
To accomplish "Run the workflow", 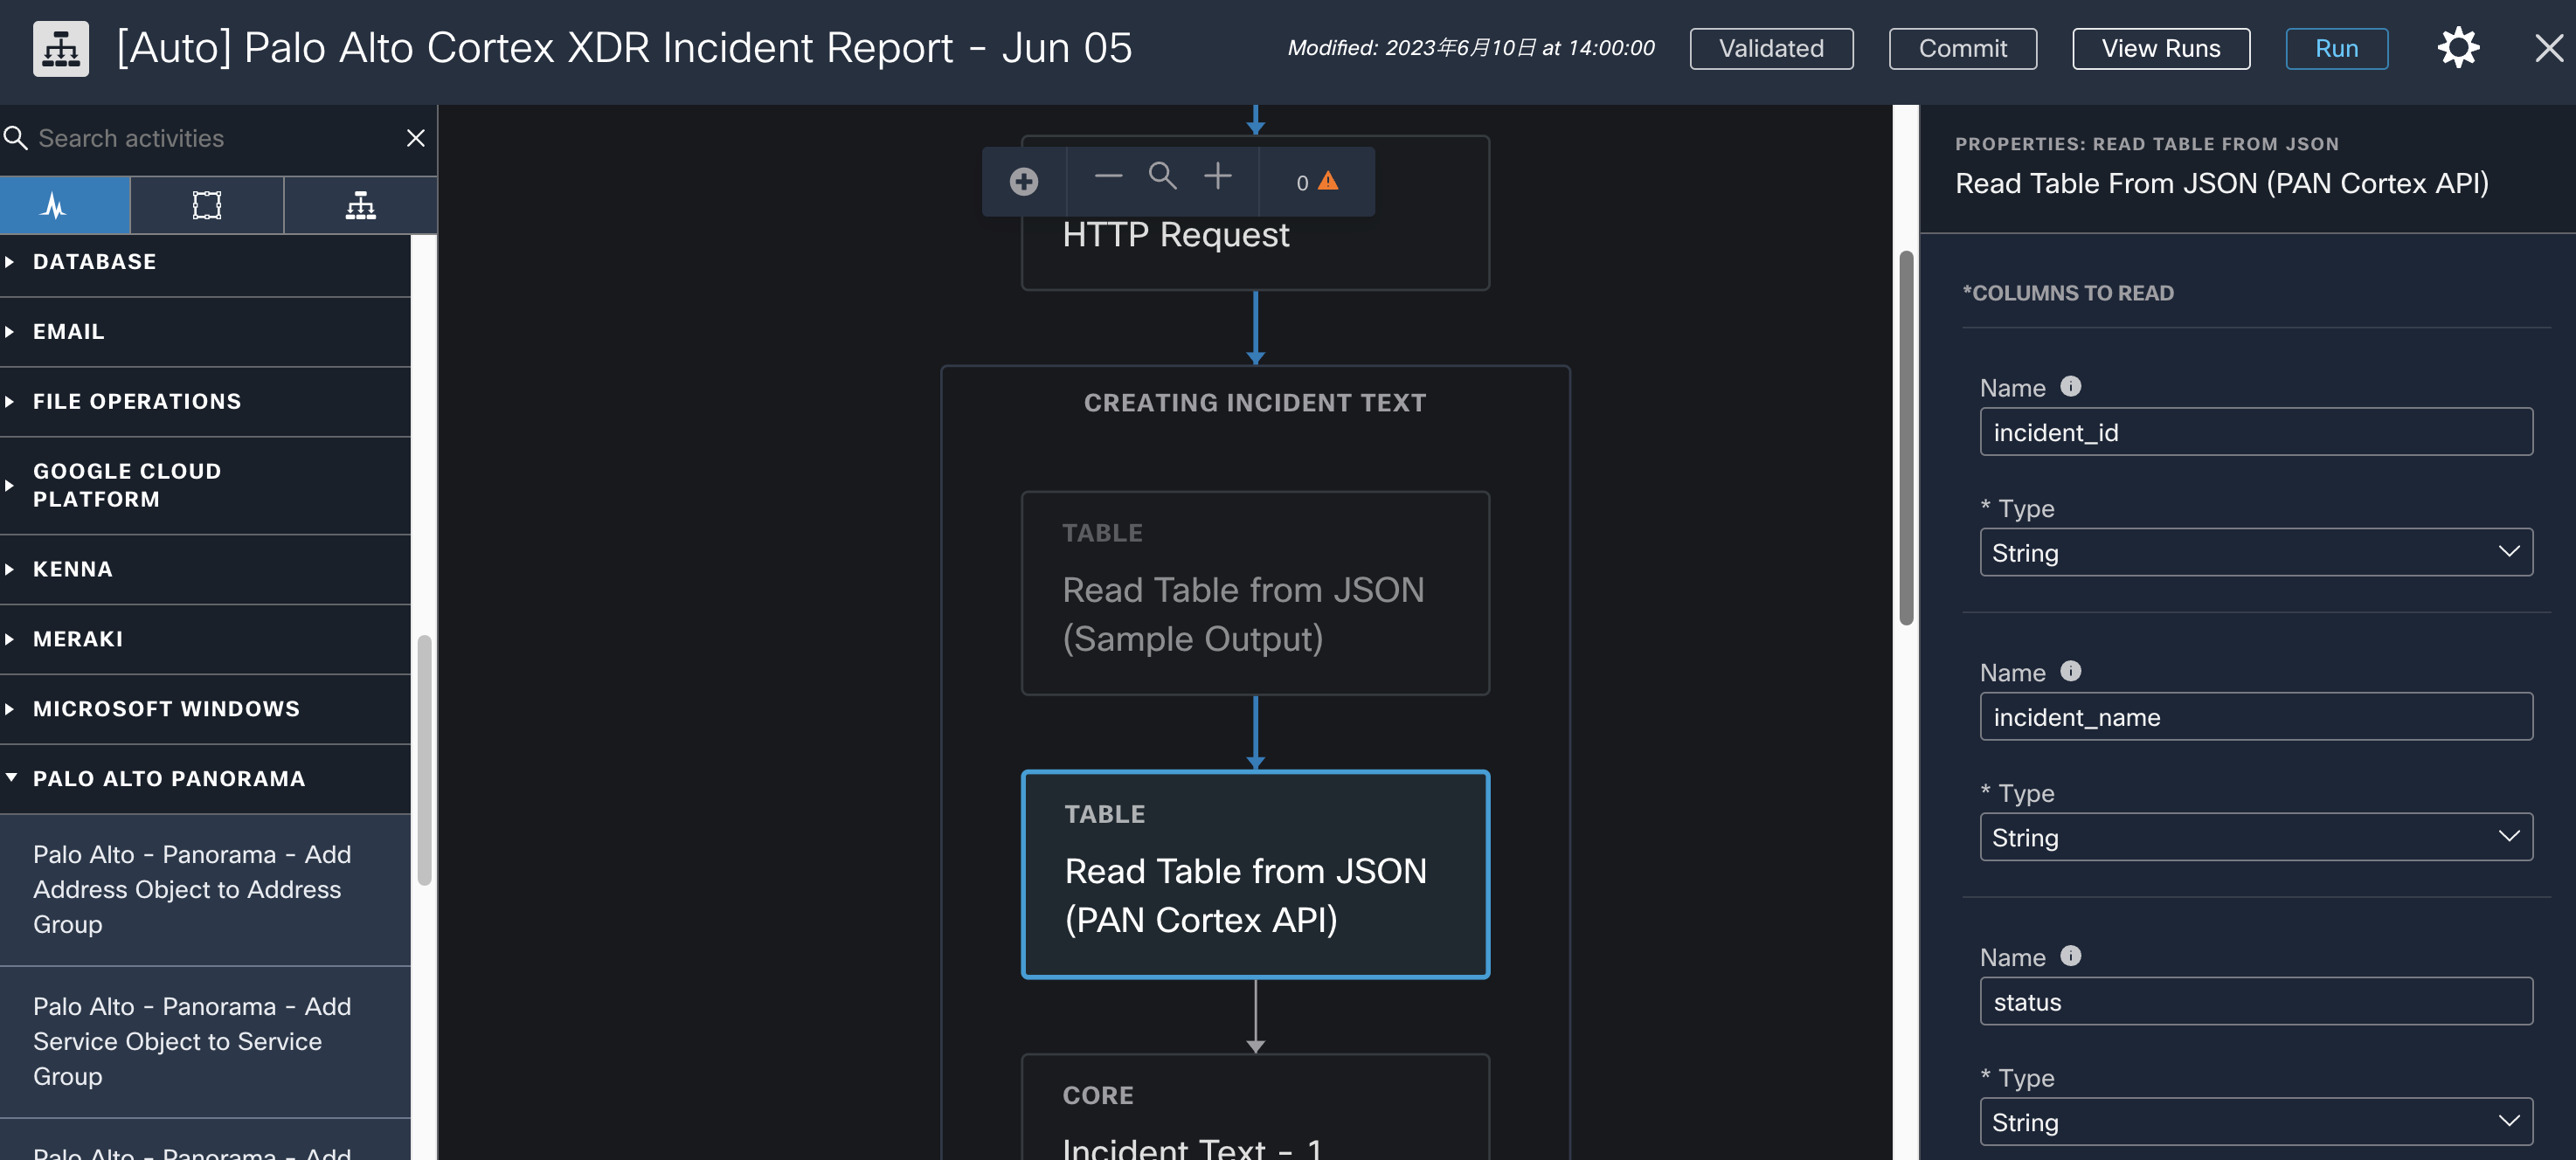I will [2337, 47].
